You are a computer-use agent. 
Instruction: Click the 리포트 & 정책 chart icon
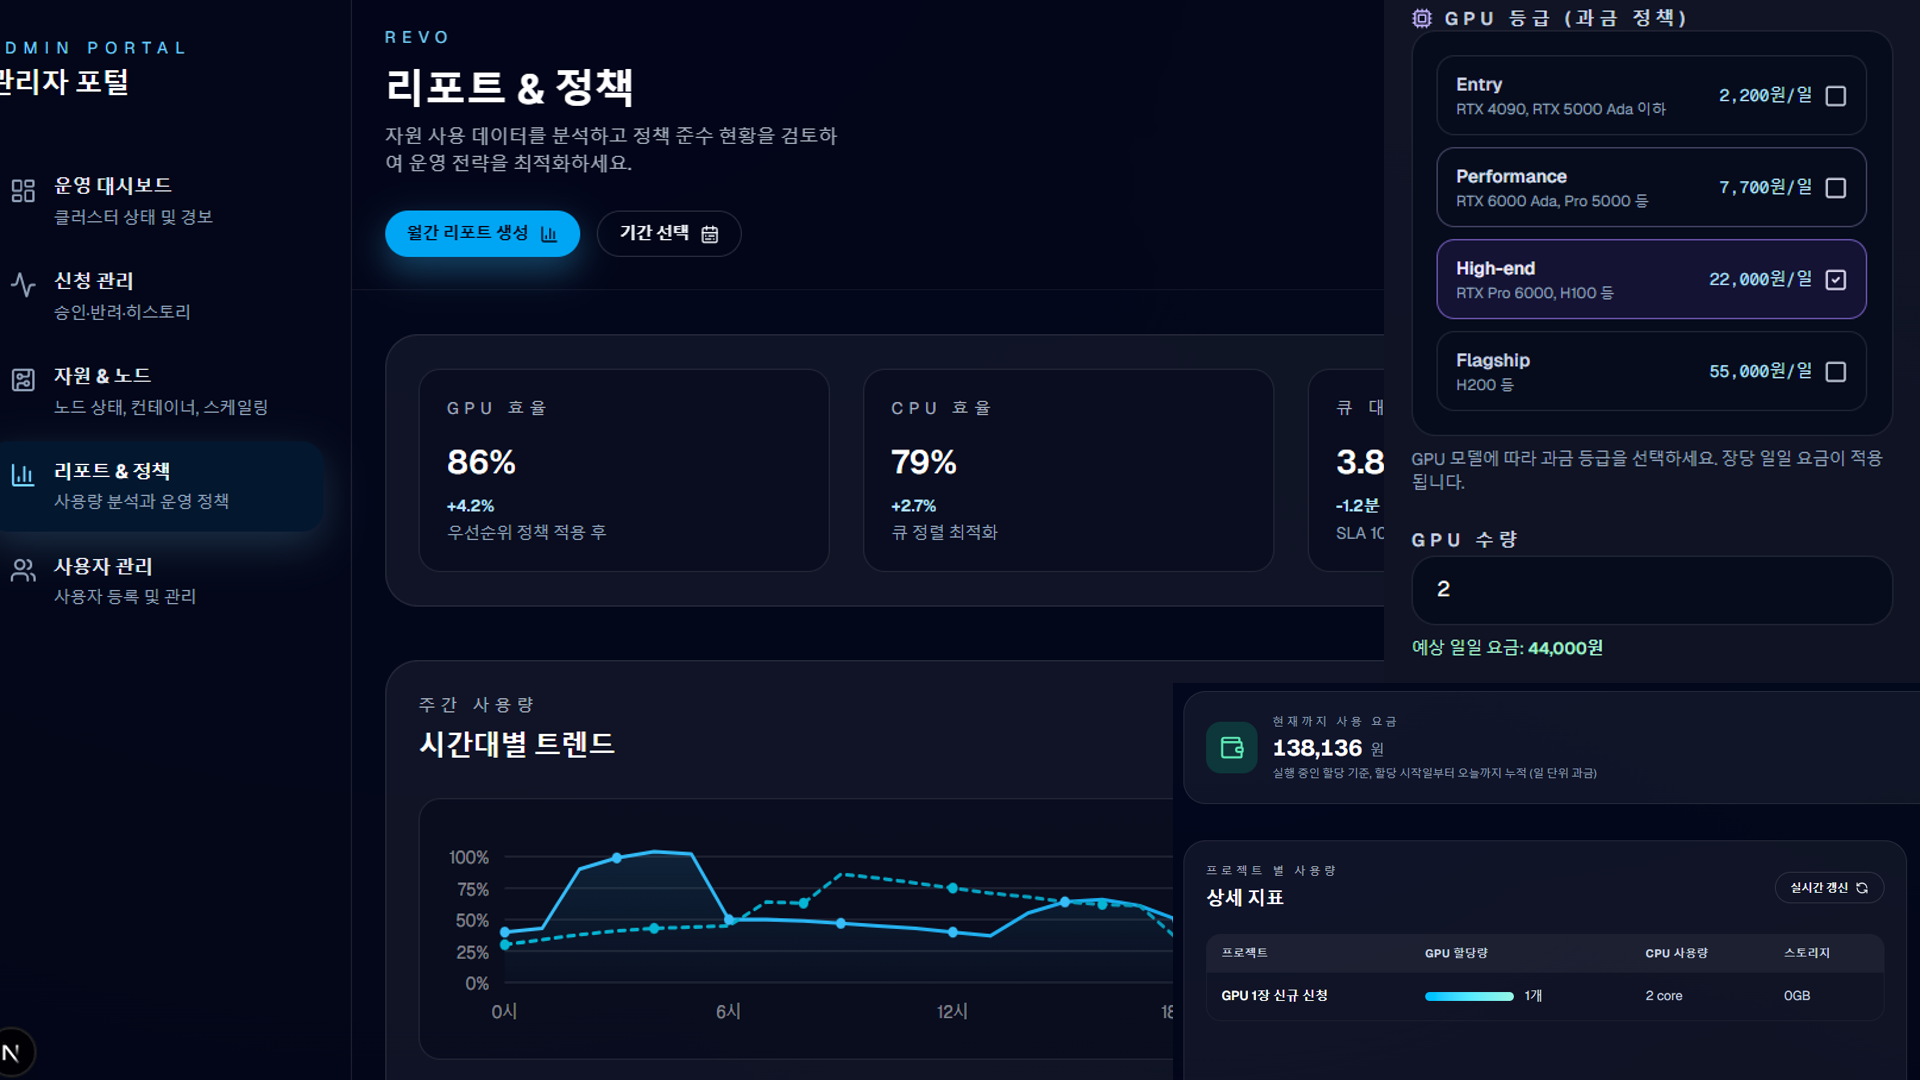(x=23, y=476)
